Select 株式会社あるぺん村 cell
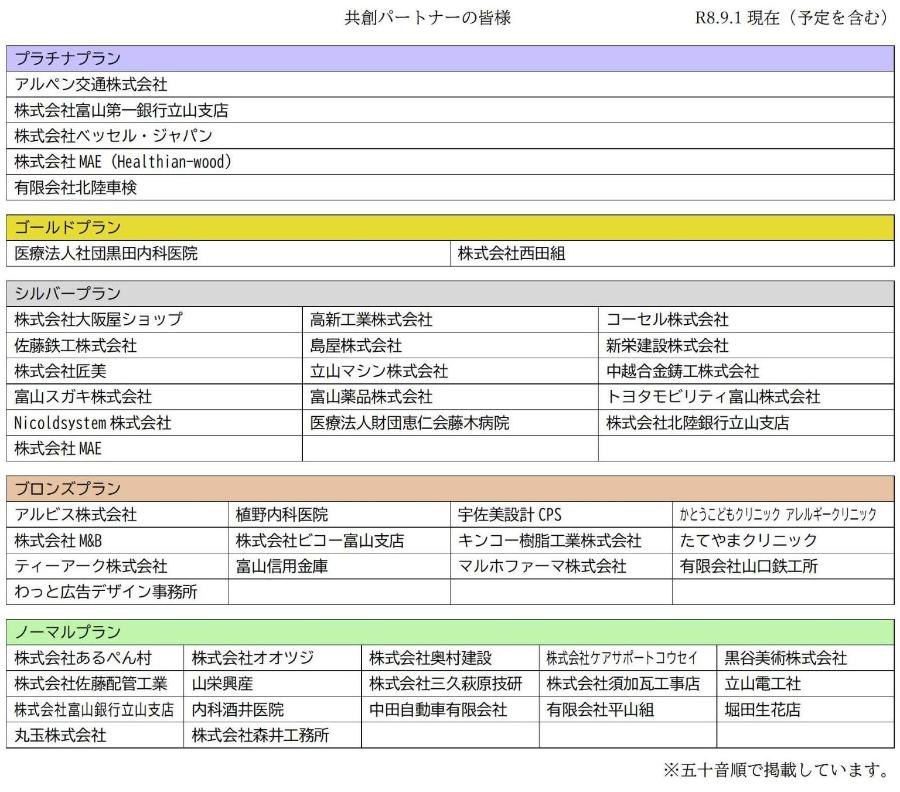 [95, 658]
